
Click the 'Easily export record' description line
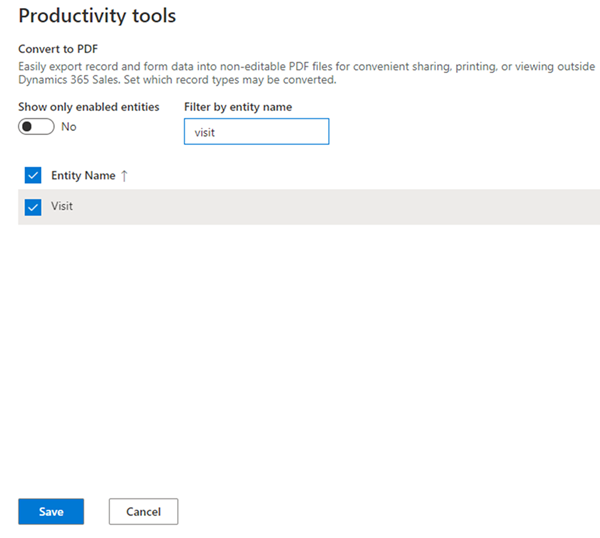(x=300, y=66)
